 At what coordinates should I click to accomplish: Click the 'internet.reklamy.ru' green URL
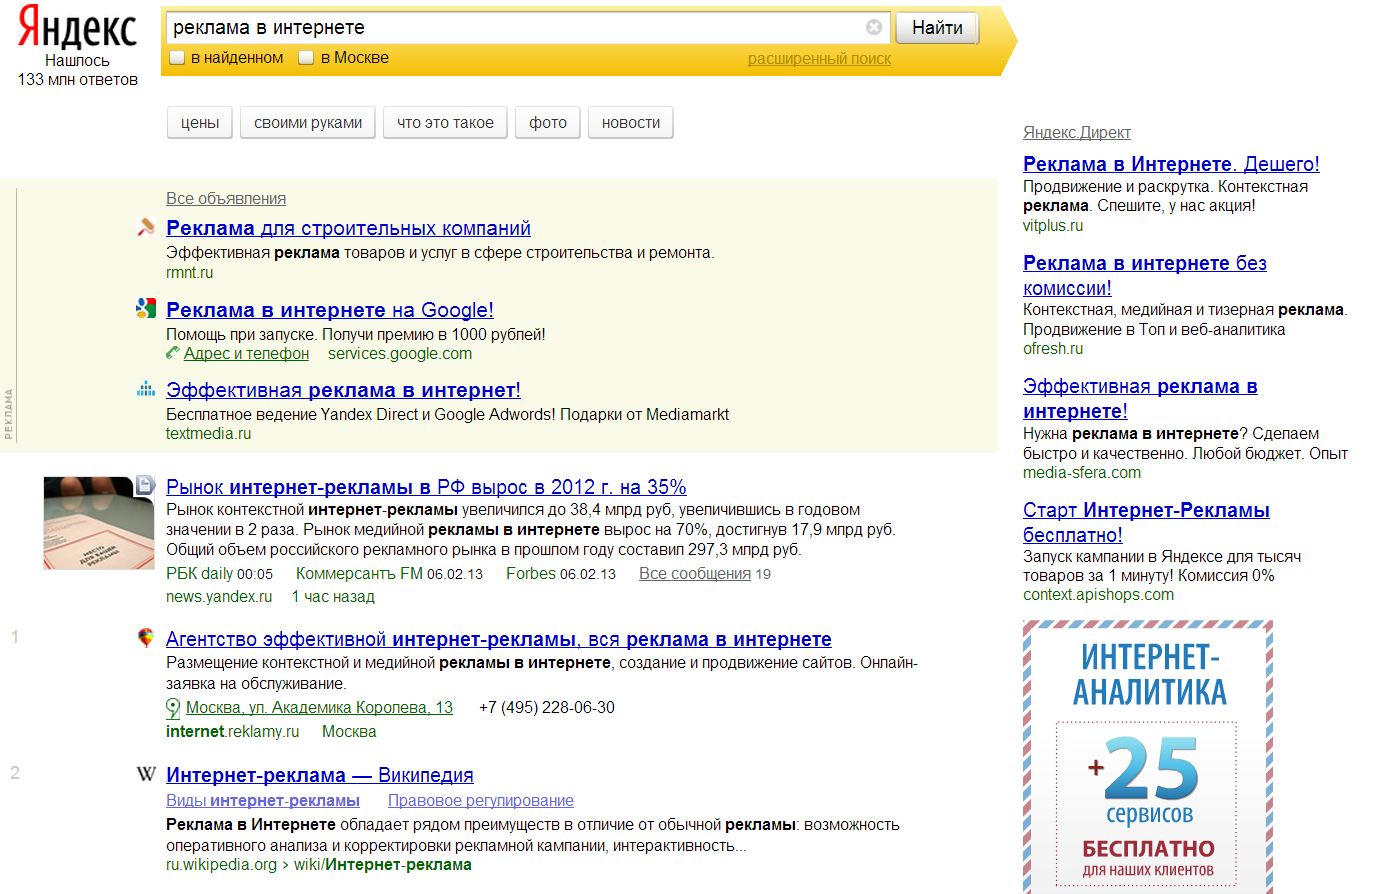coord(233,732)
